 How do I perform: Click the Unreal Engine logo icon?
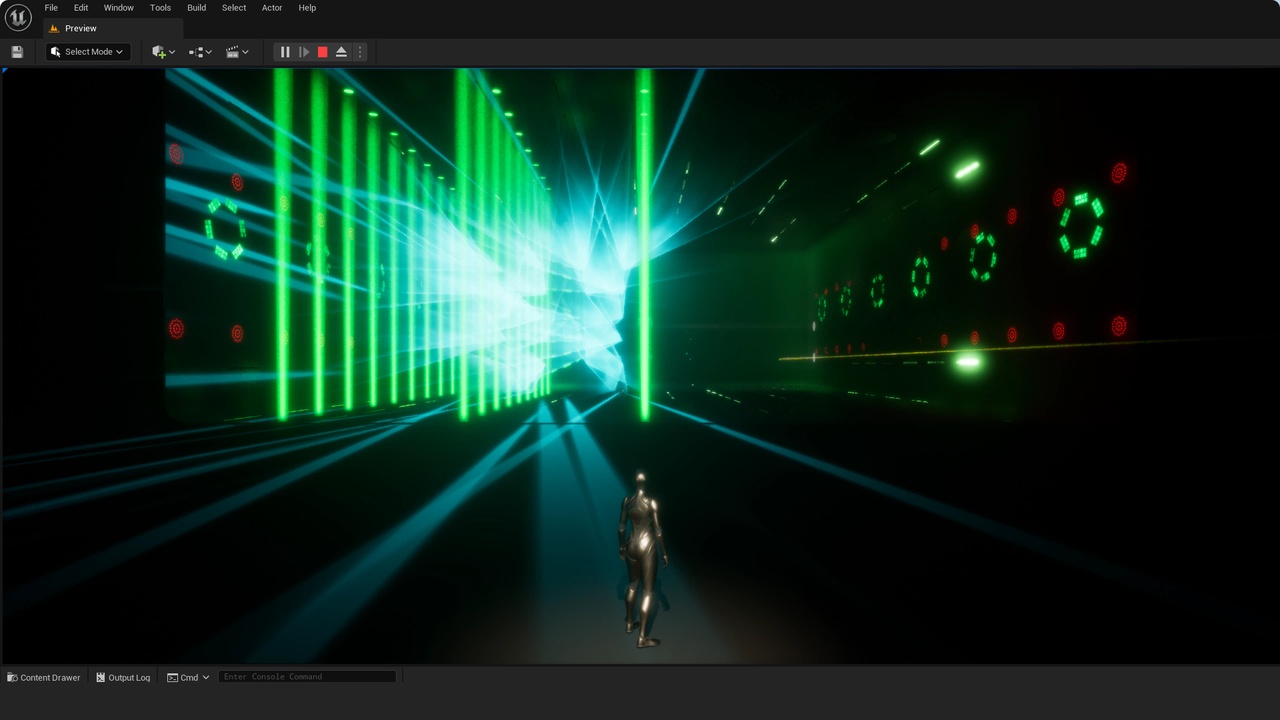tap(18, 17)
